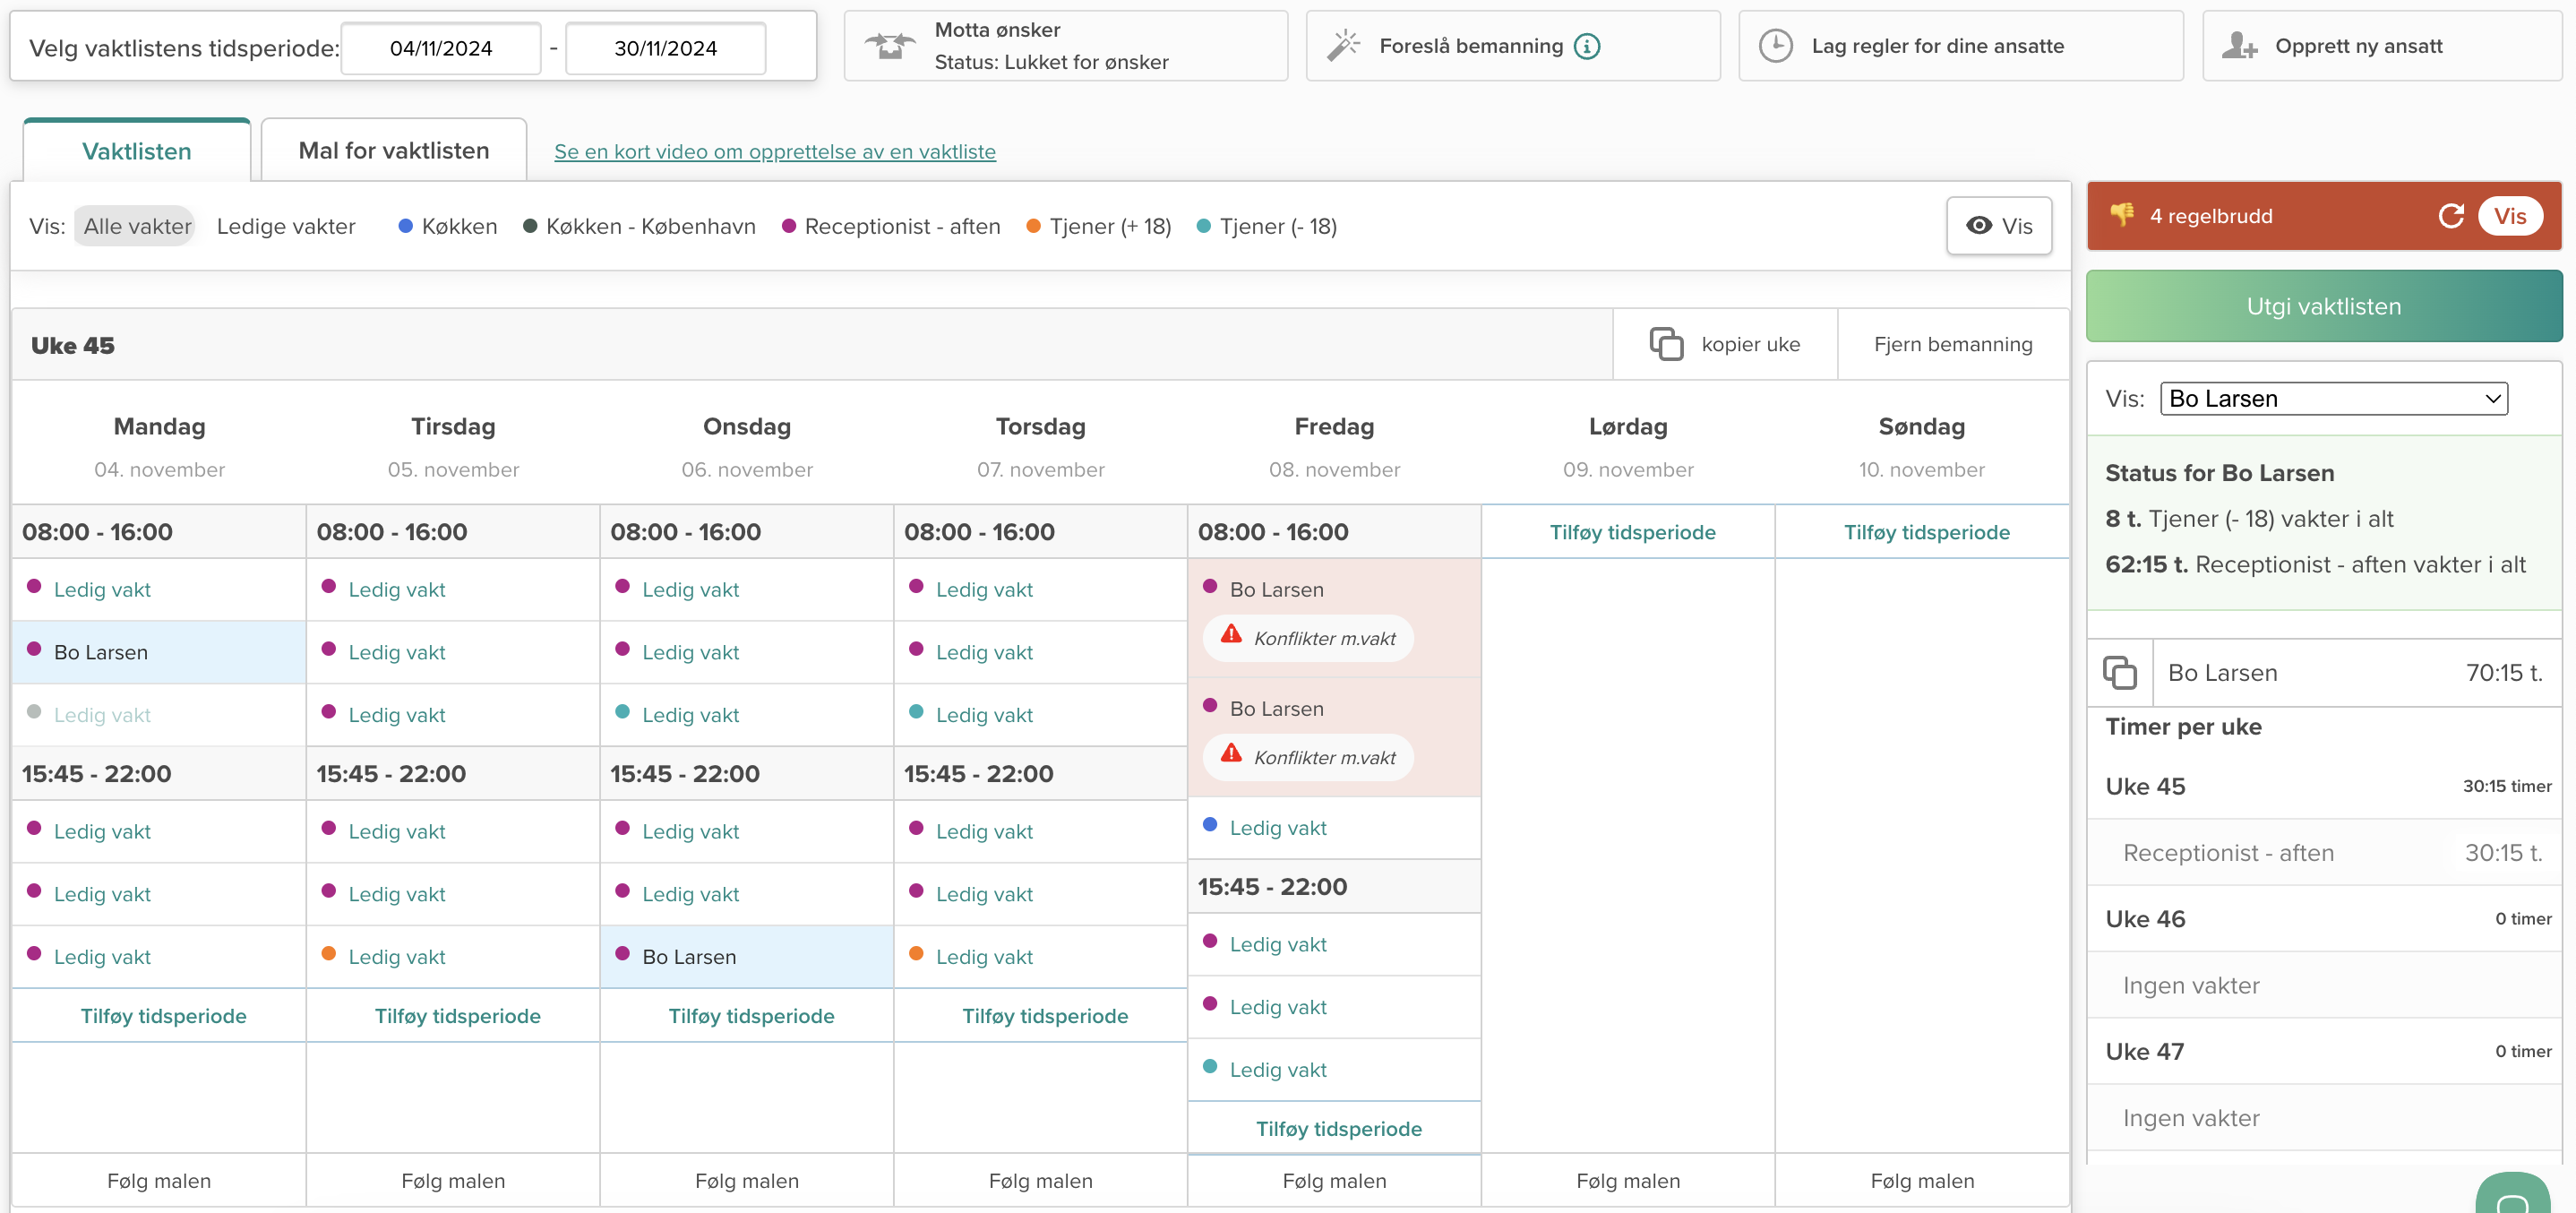
Task: Click the refresh icon in regelbrudd bar
Action: (2451, 216)
